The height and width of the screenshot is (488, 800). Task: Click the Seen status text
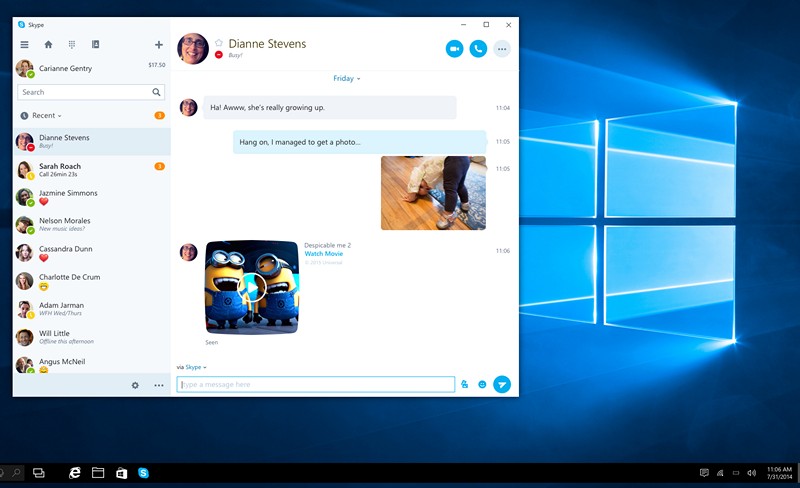pos(212,343)
